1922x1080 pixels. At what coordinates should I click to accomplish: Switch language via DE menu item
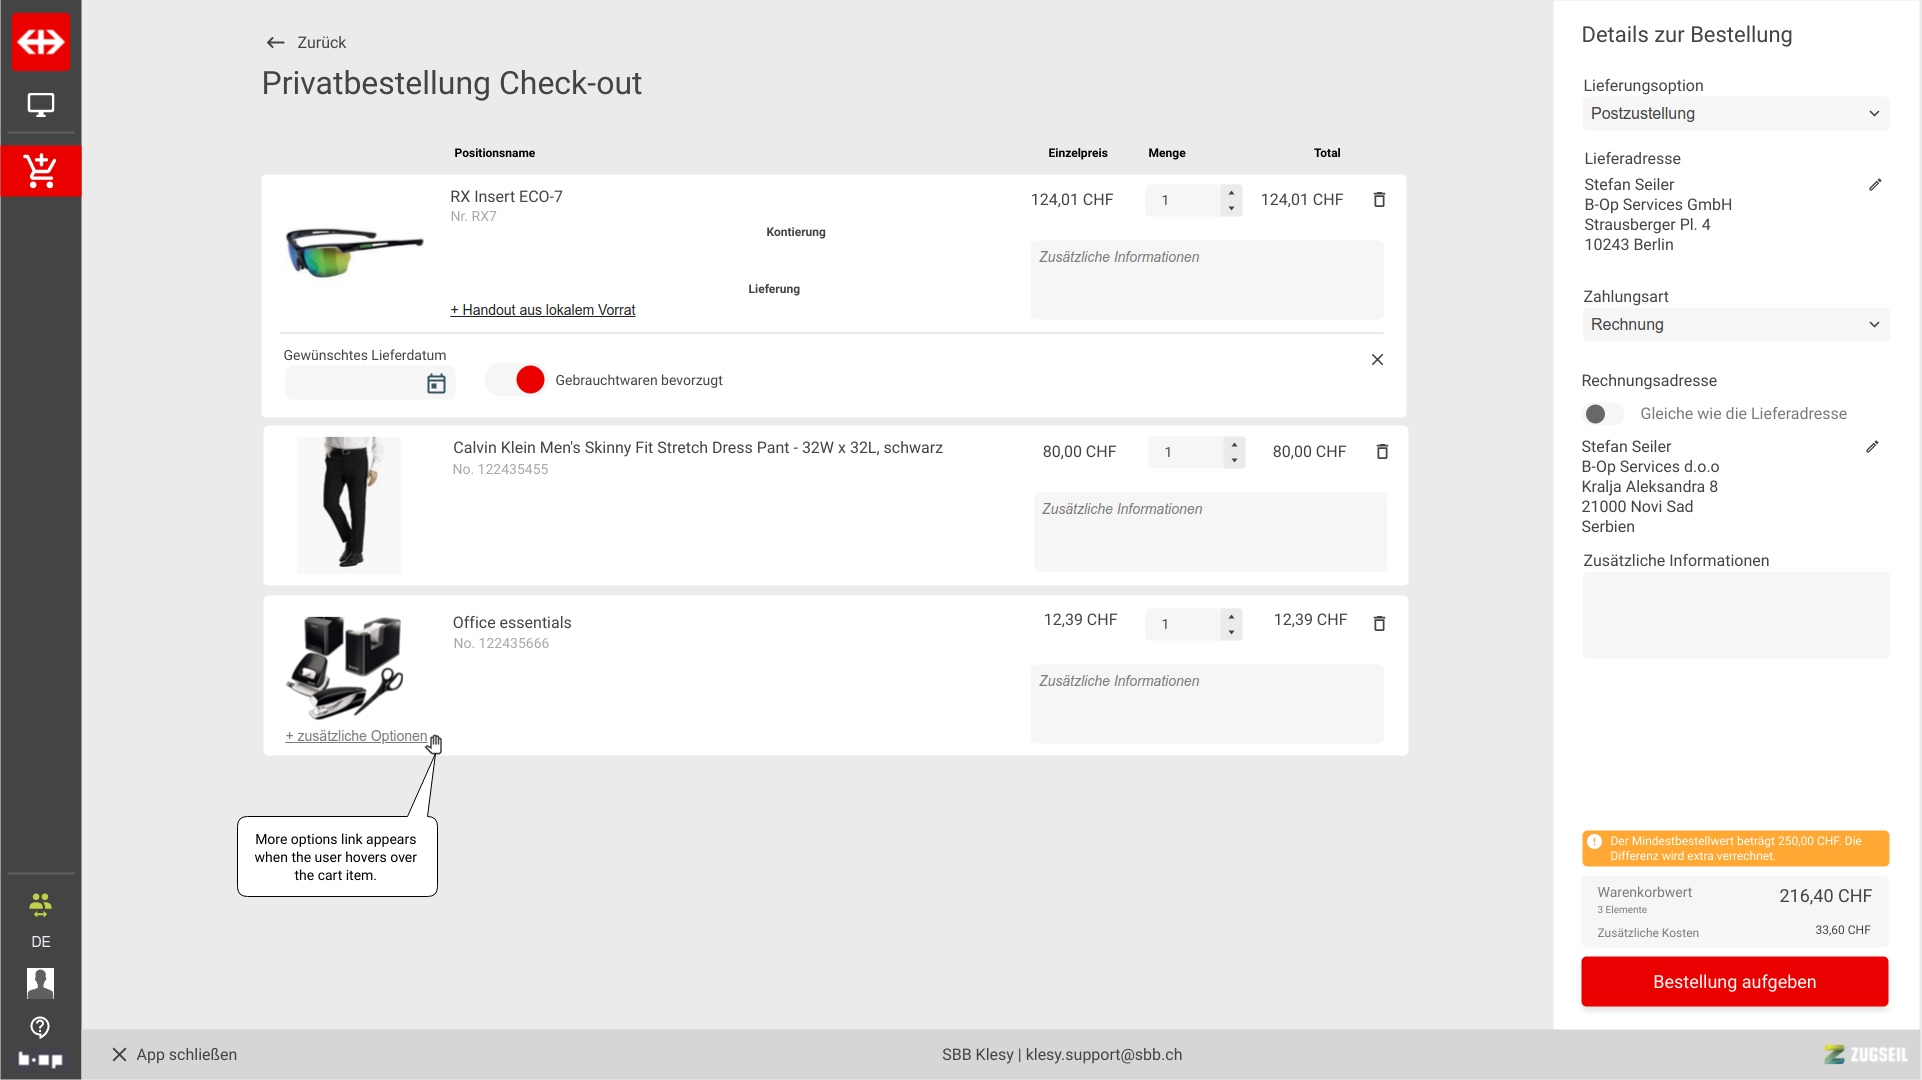[40, 942]
